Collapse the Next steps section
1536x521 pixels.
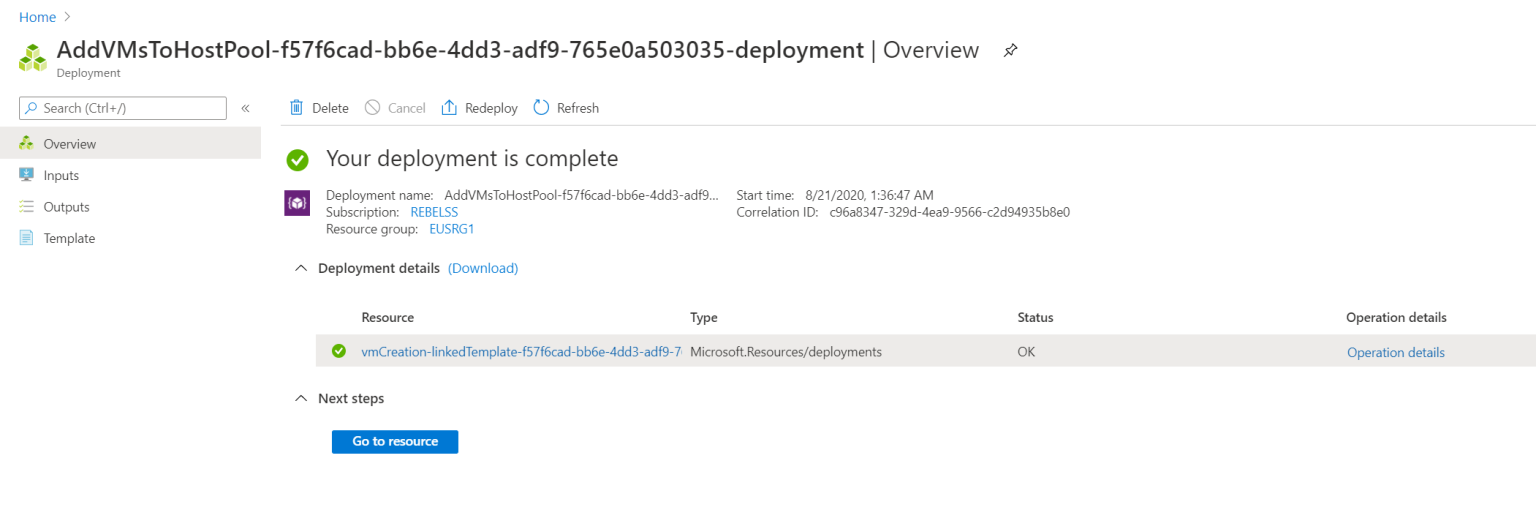click(x=301, y=398)
